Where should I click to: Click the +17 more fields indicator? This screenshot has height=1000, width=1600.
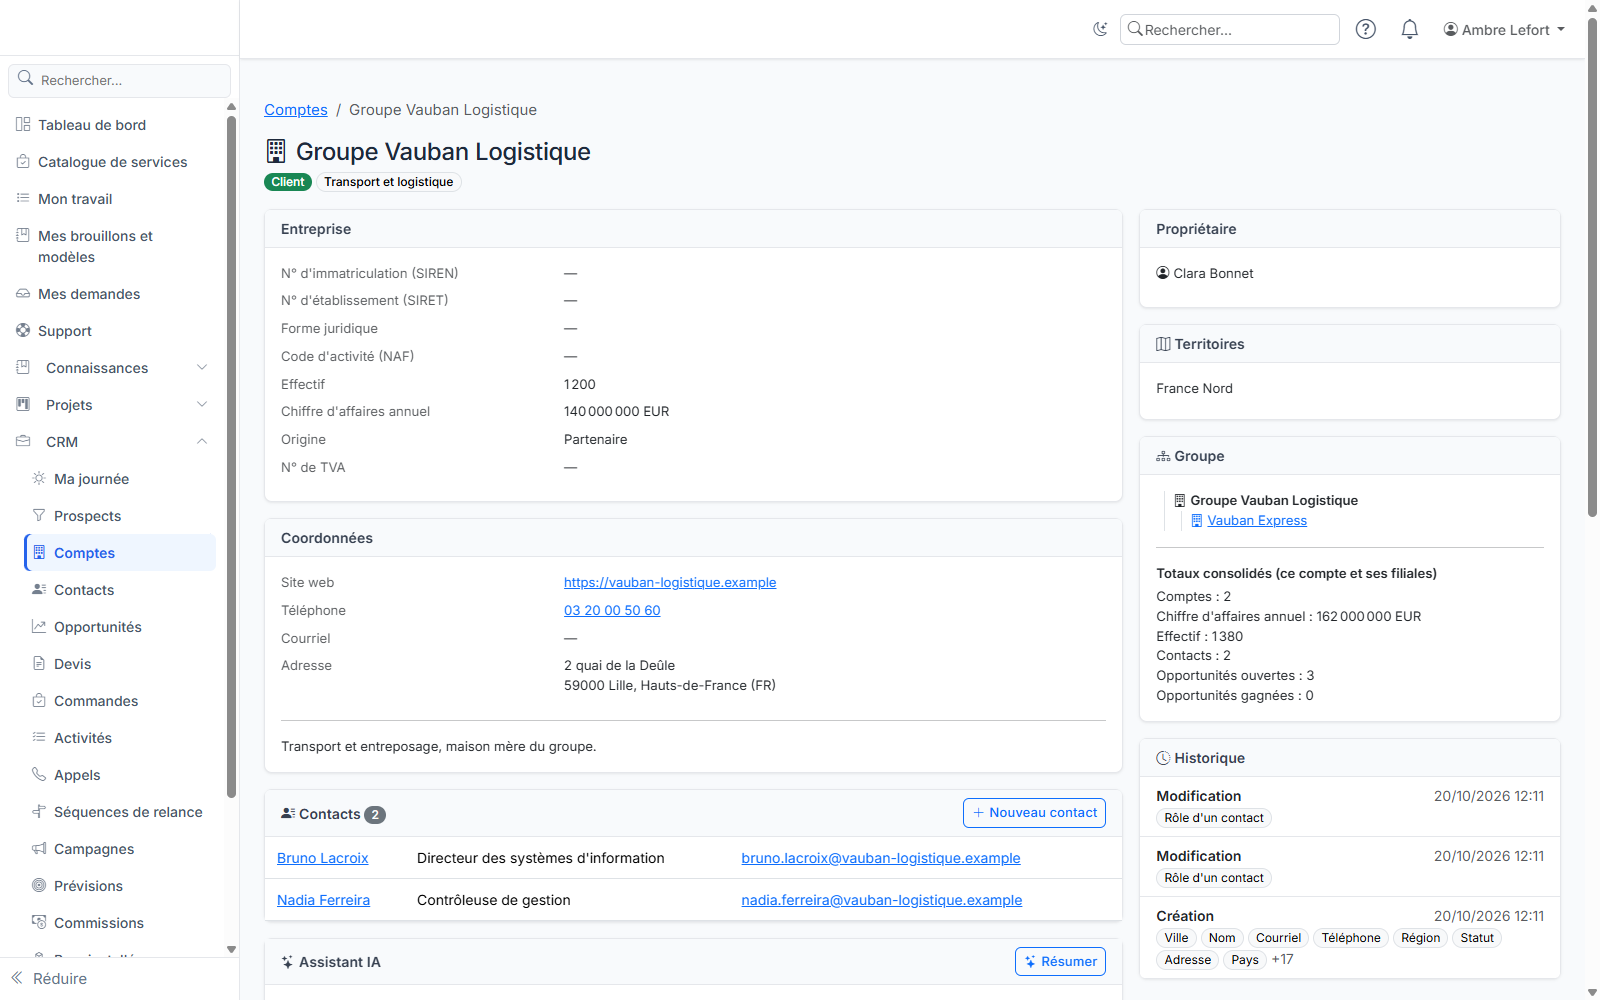coord(1283,960)
